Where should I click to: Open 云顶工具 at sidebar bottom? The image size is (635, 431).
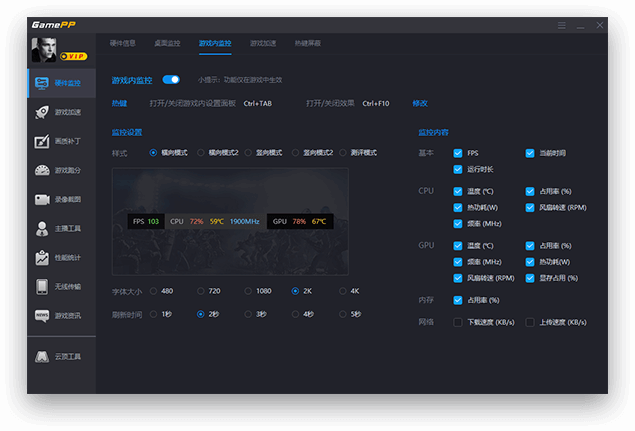(60, 356)
